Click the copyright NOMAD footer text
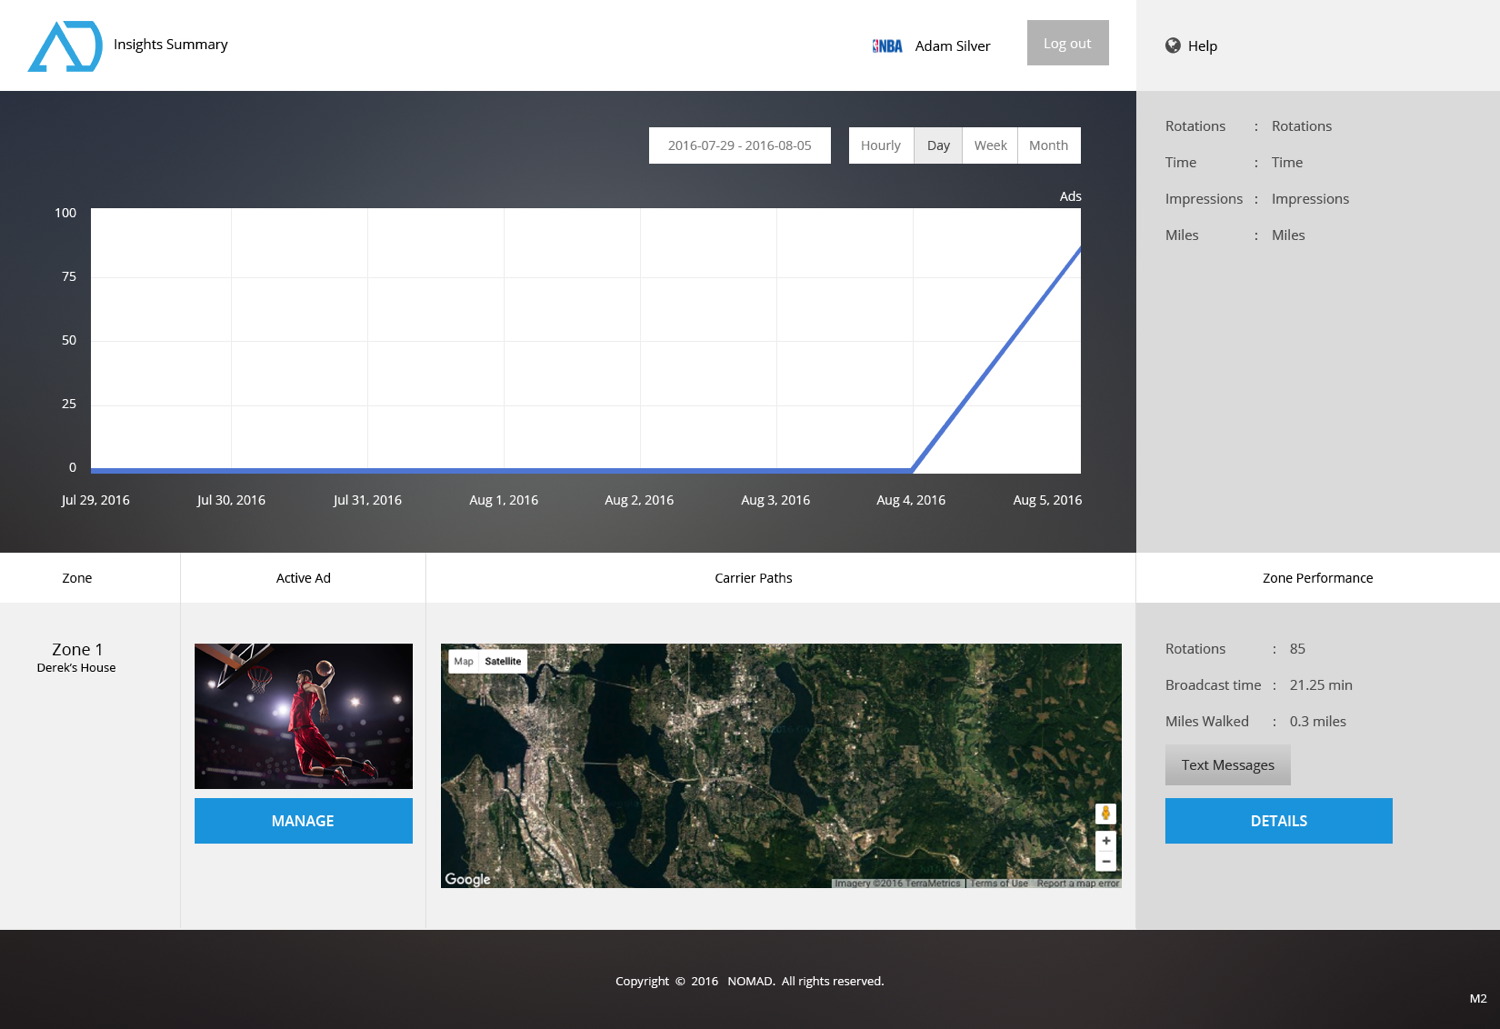The width and height of the screenshot is (1500, 1029). 750,981
